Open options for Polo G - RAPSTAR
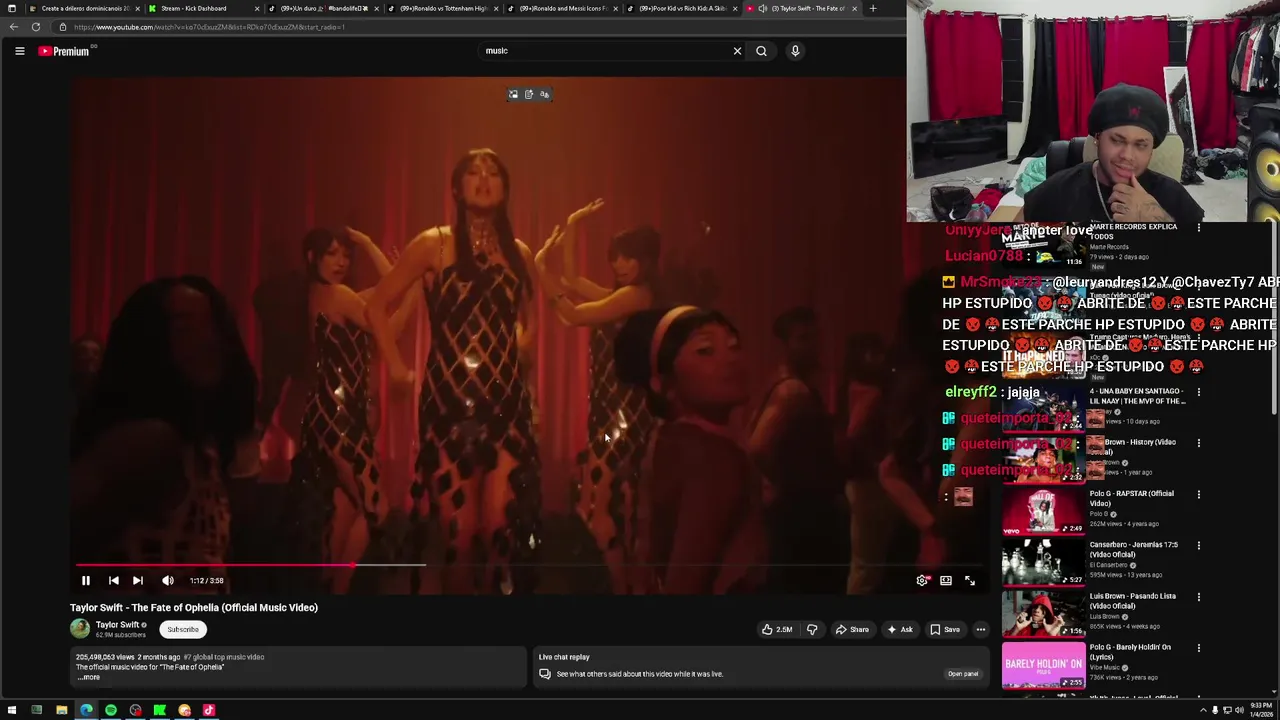 [x=1199, y=494]
